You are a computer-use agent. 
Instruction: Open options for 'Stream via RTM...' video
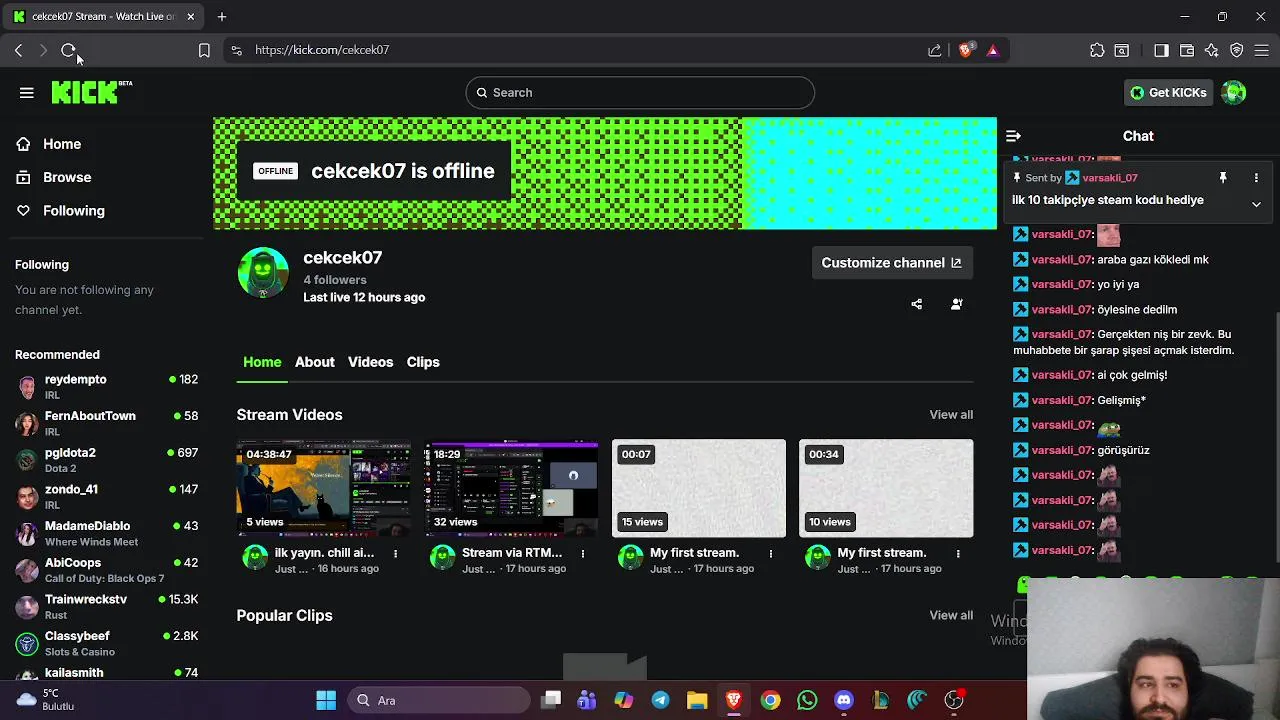(583, 553)
